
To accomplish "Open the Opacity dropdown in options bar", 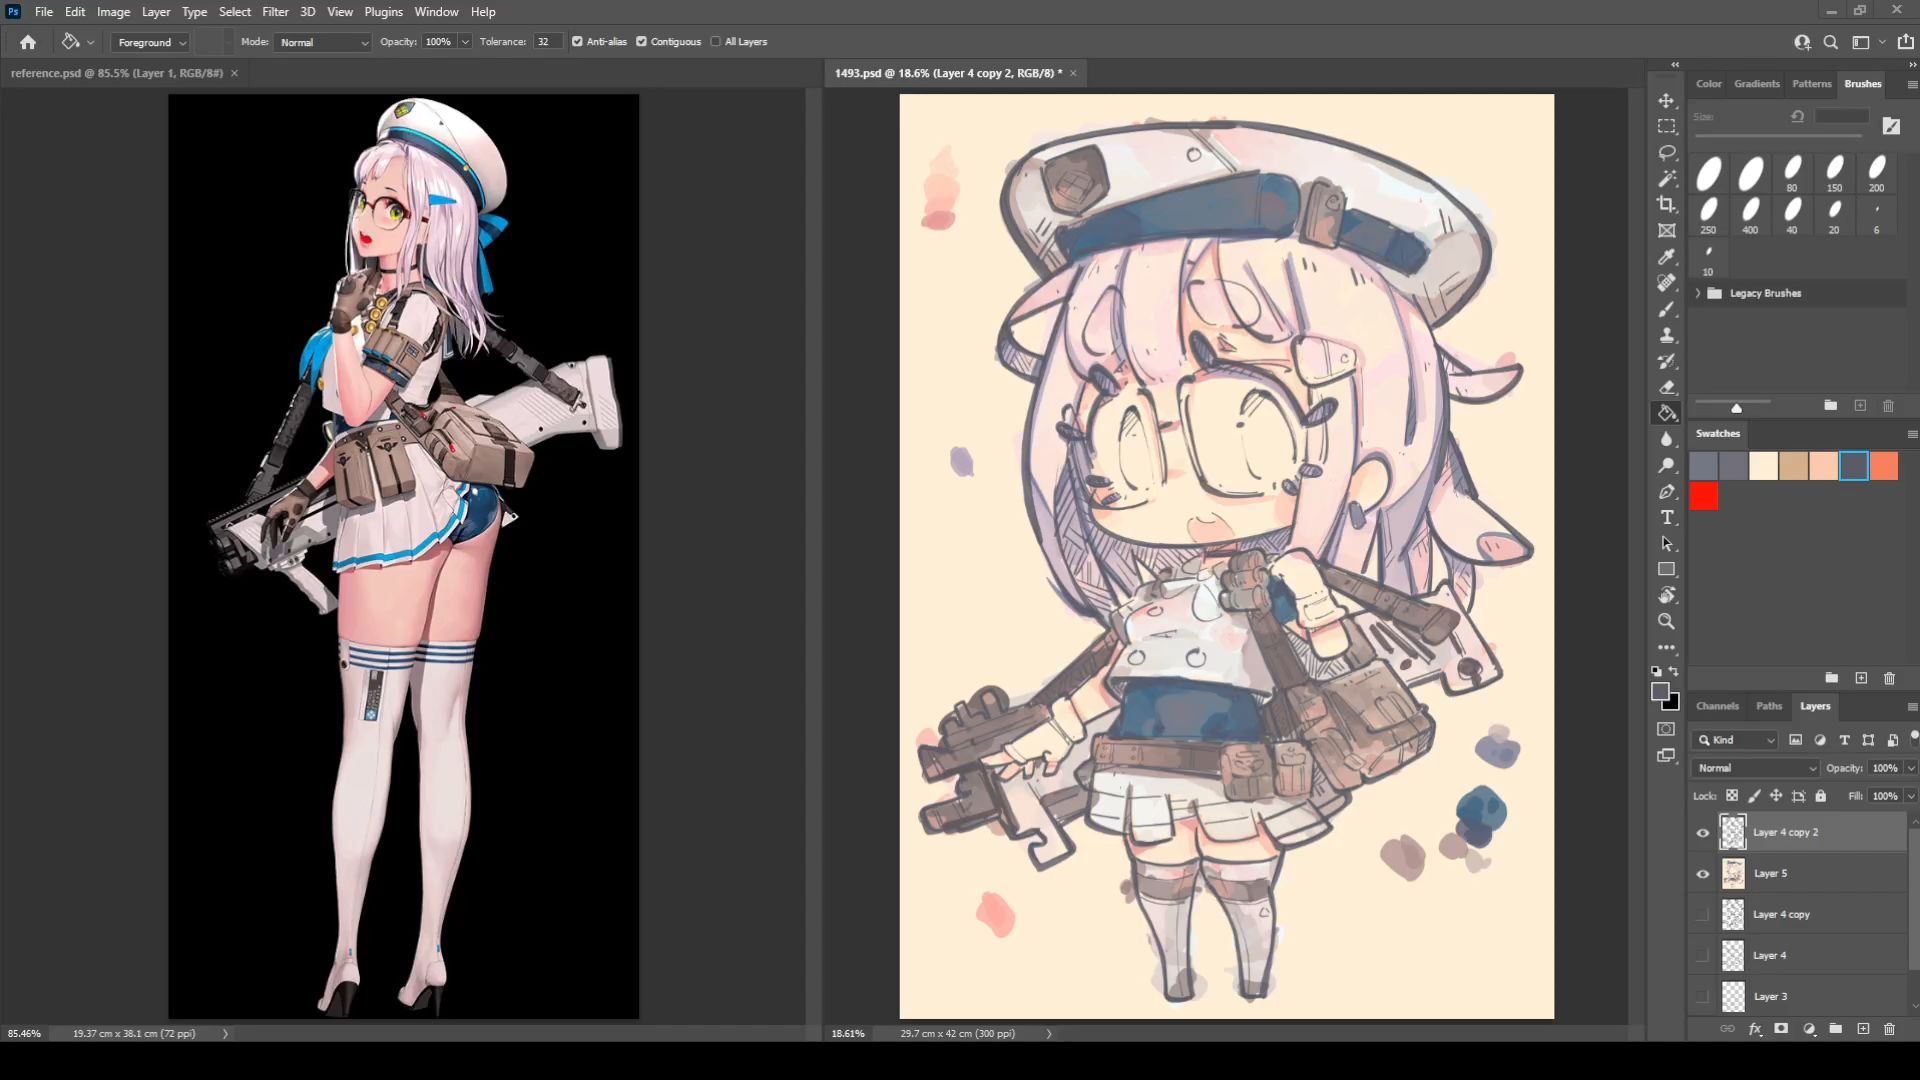I will [465, 42].
